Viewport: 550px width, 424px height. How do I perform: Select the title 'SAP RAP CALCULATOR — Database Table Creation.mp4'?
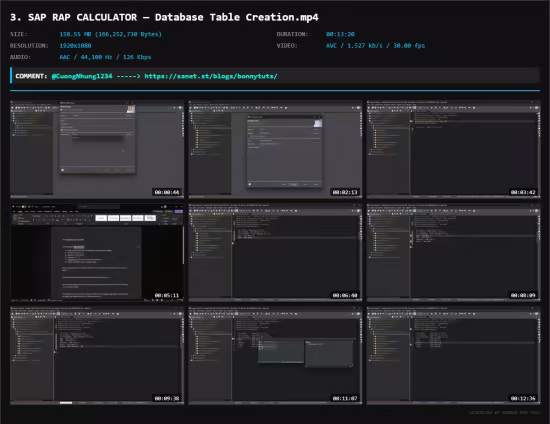click(173, 17)
